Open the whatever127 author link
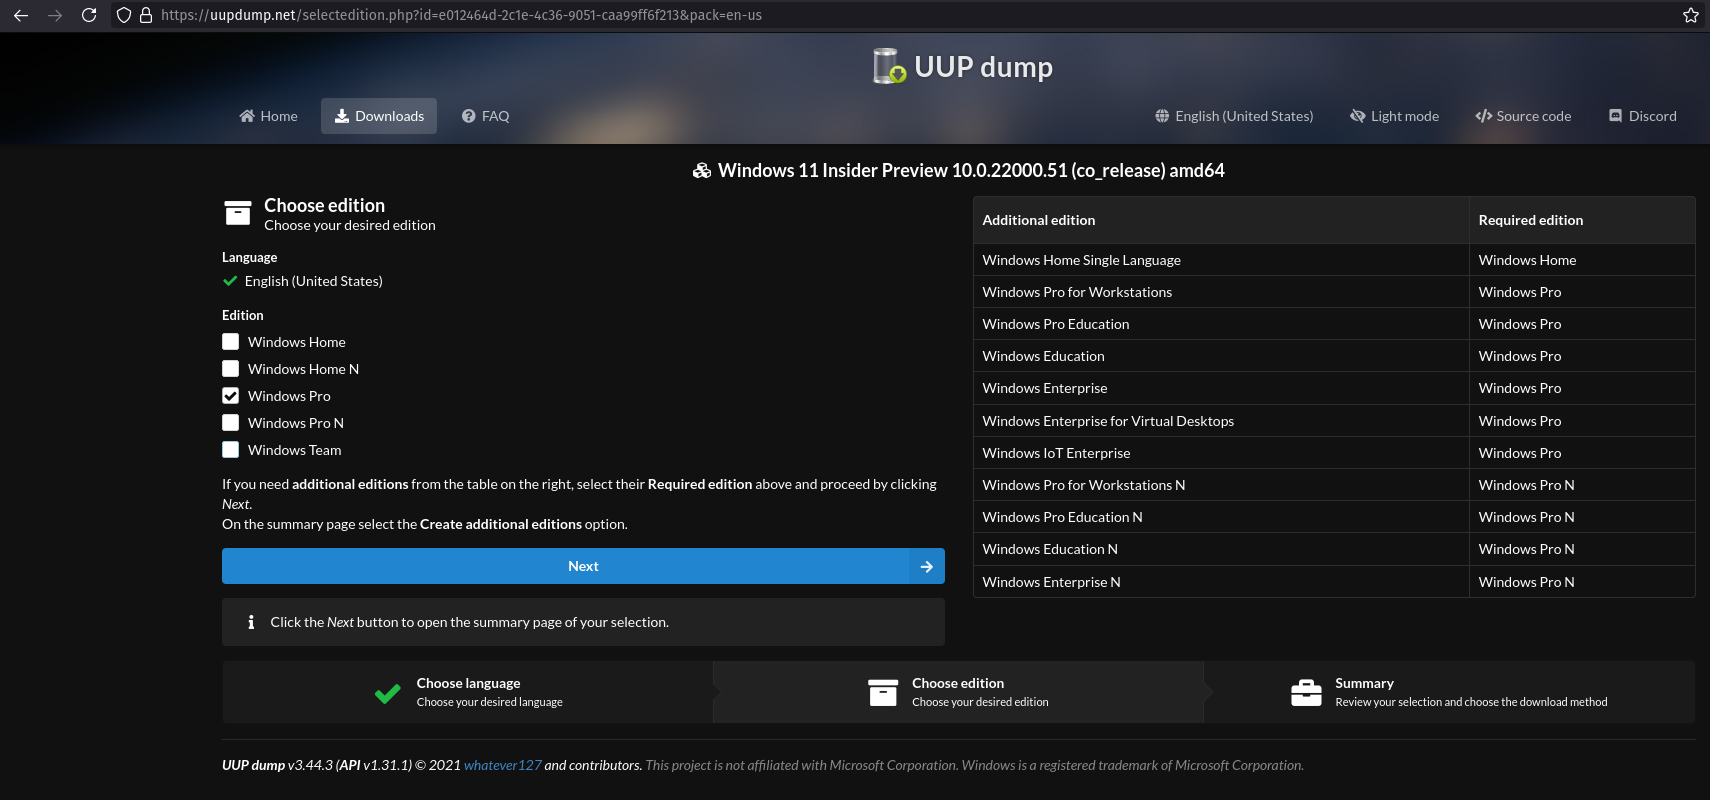The height and width of the screenshot is (800, 1710). 502,765
